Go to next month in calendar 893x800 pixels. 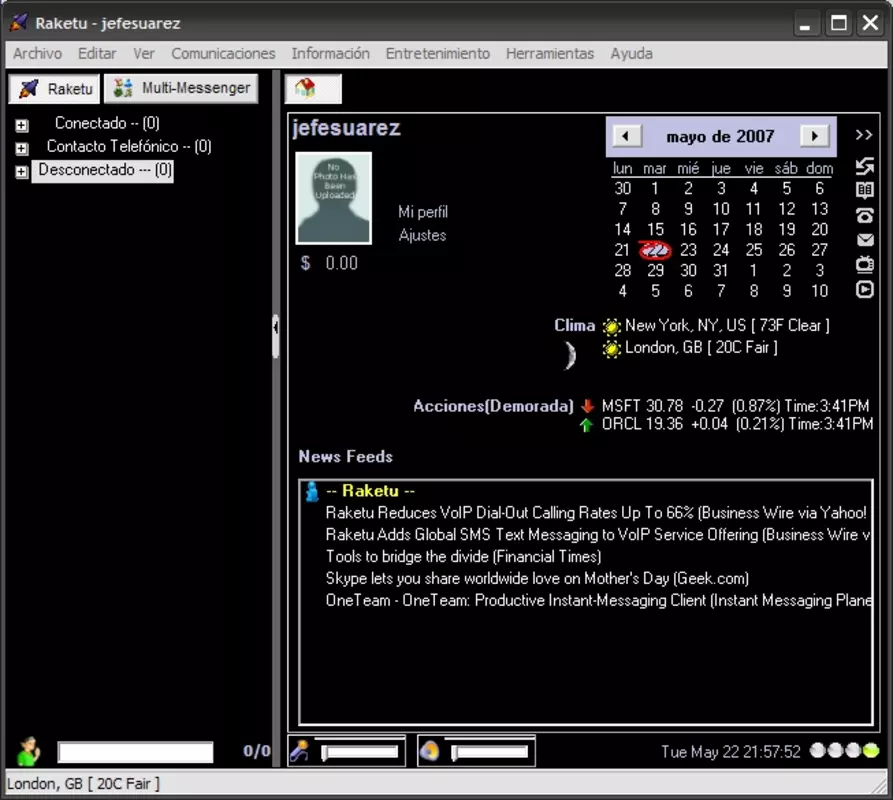[x=814, y=136]
